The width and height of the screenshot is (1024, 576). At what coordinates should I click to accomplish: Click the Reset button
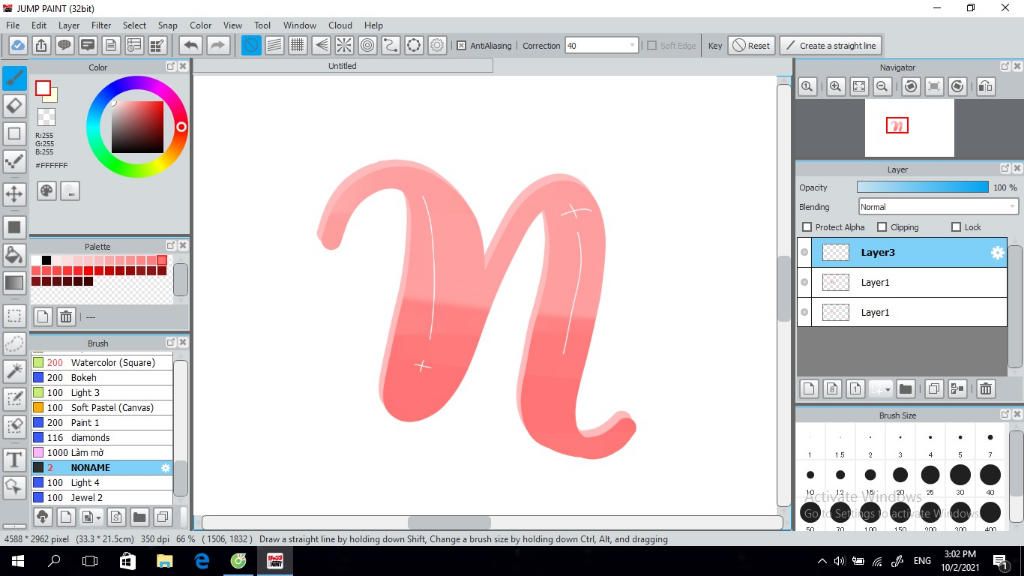(751, 46)
